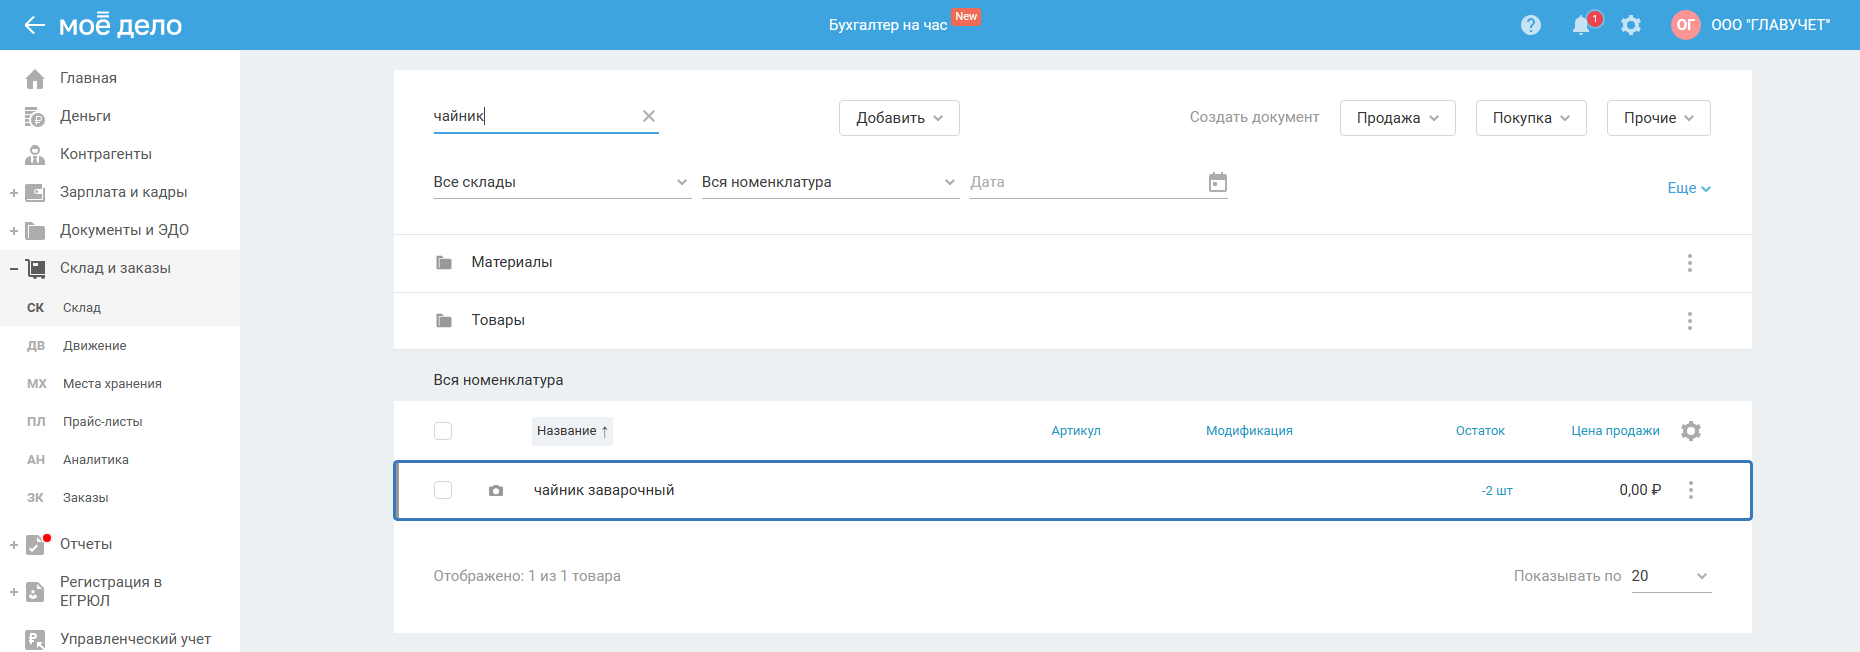Image resolution: width=1860 pixels, height=652 pixels.
Task: Sort by the Название column
Action: pos(572,431)
